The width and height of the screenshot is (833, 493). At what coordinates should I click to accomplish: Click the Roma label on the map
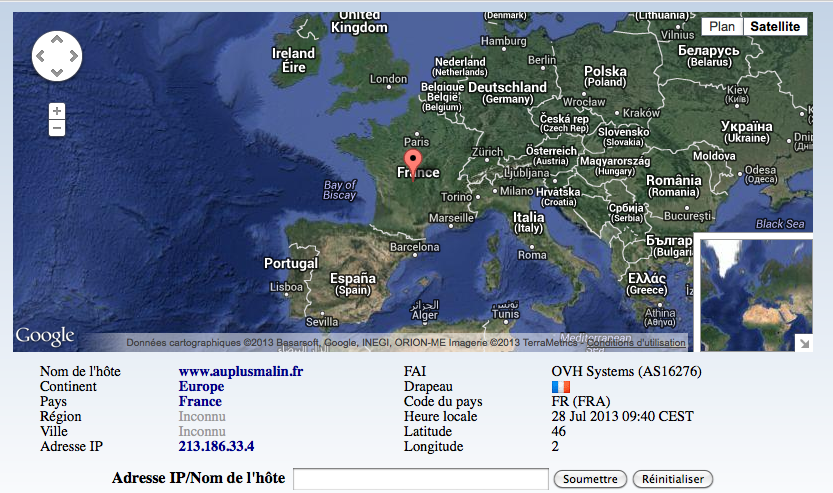coord(532,255)
